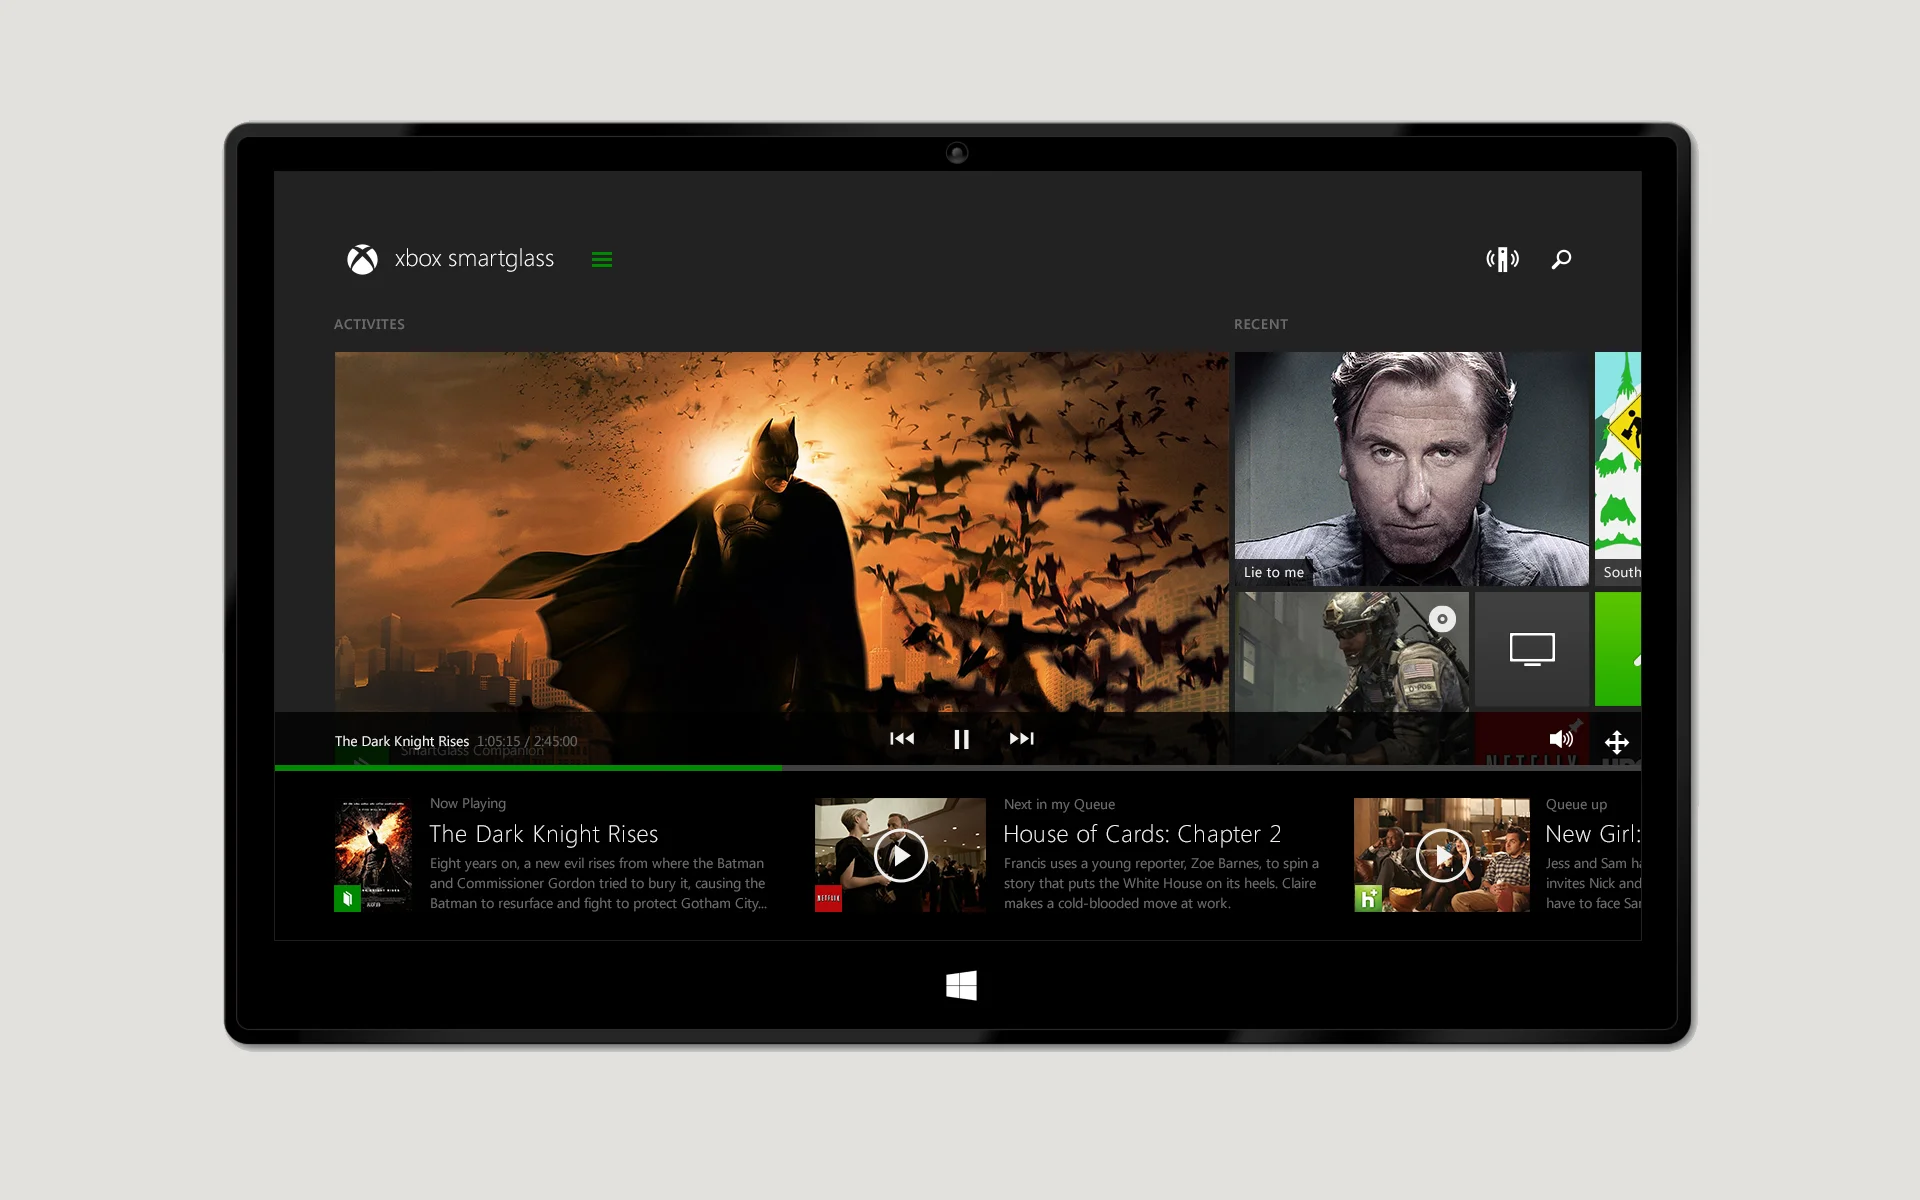Open the soldier game tile

[x=1351, y=650]
